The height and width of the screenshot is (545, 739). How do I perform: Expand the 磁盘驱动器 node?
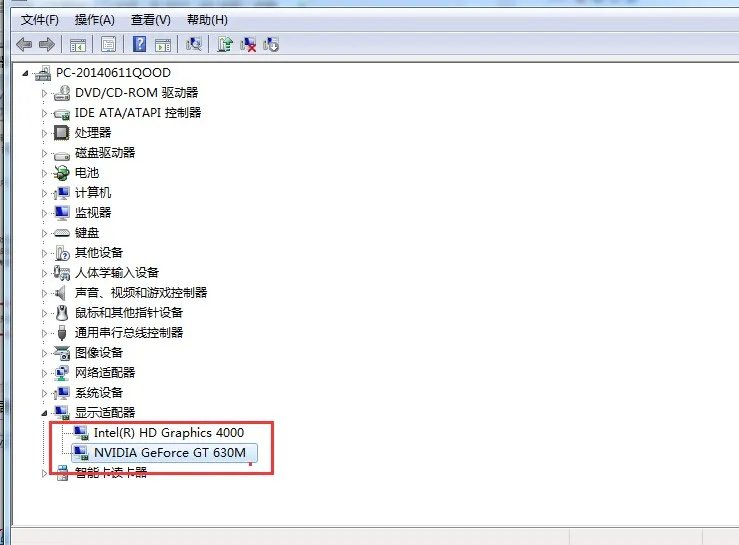[44, 153]
